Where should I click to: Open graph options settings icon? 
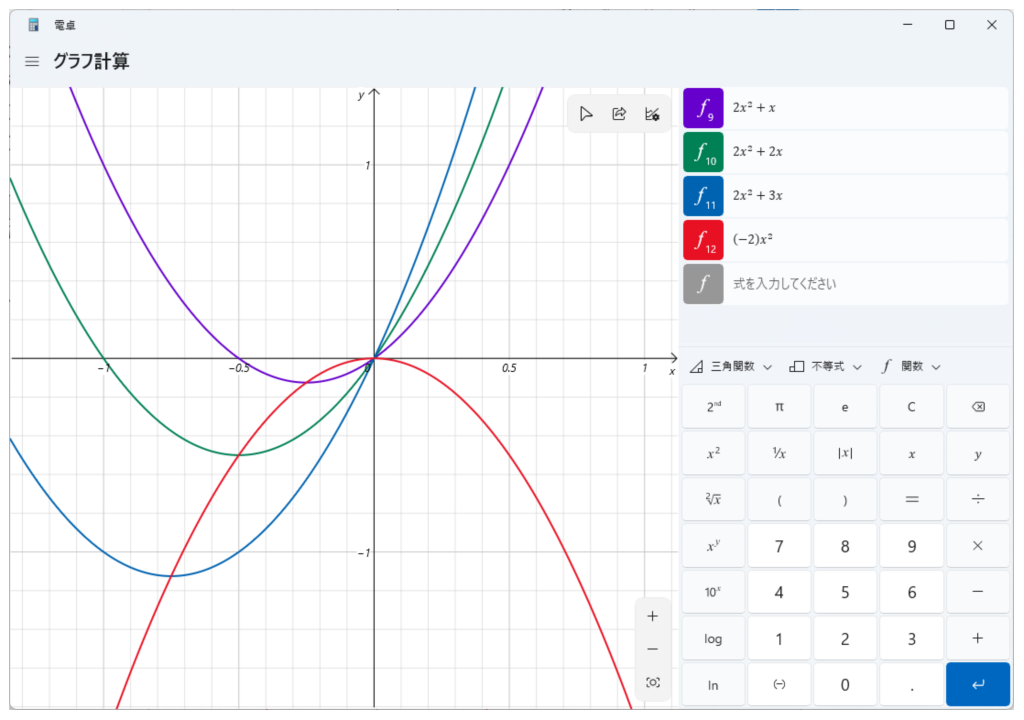pos(652,114)
